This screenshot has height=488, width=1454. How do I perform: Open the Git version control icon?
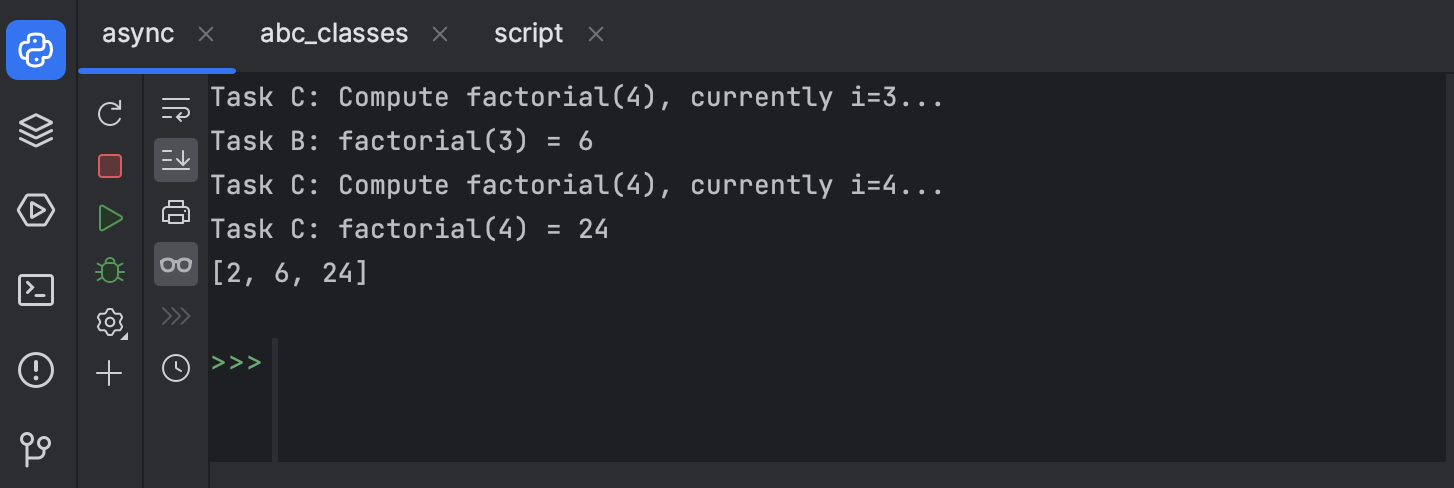pos(36,449)
